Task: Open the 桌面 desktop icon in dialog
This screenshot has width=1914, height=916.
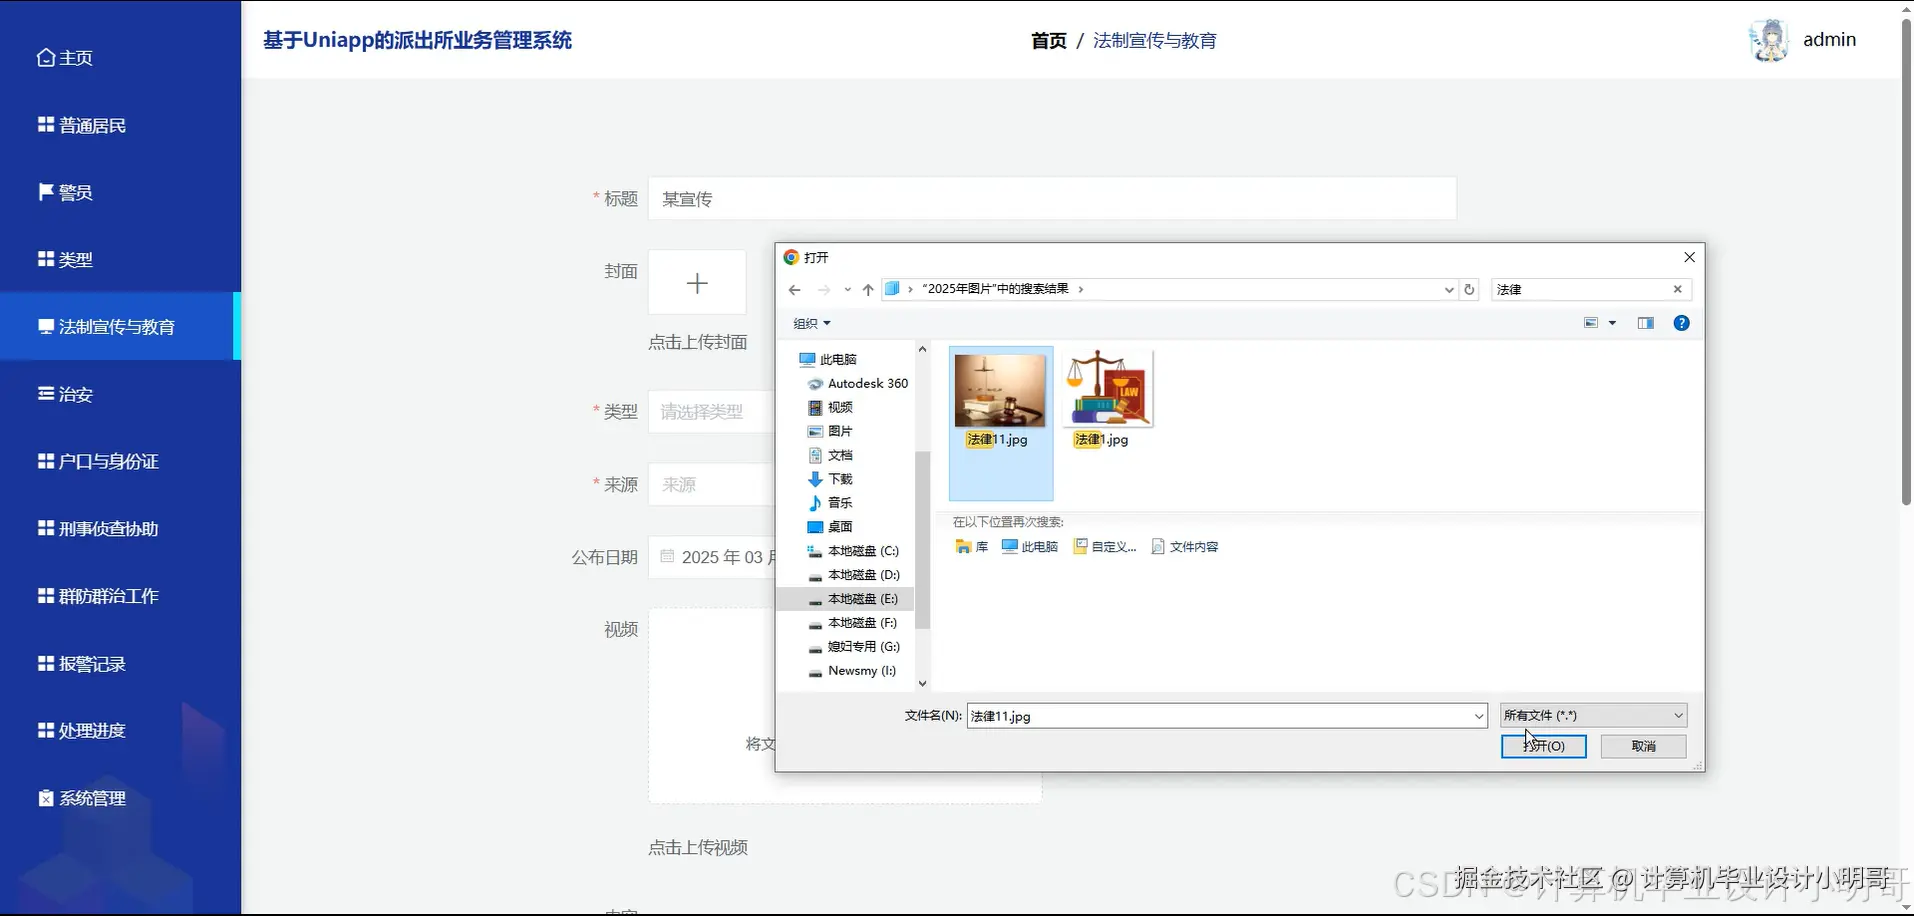Action: coord(813,526)
